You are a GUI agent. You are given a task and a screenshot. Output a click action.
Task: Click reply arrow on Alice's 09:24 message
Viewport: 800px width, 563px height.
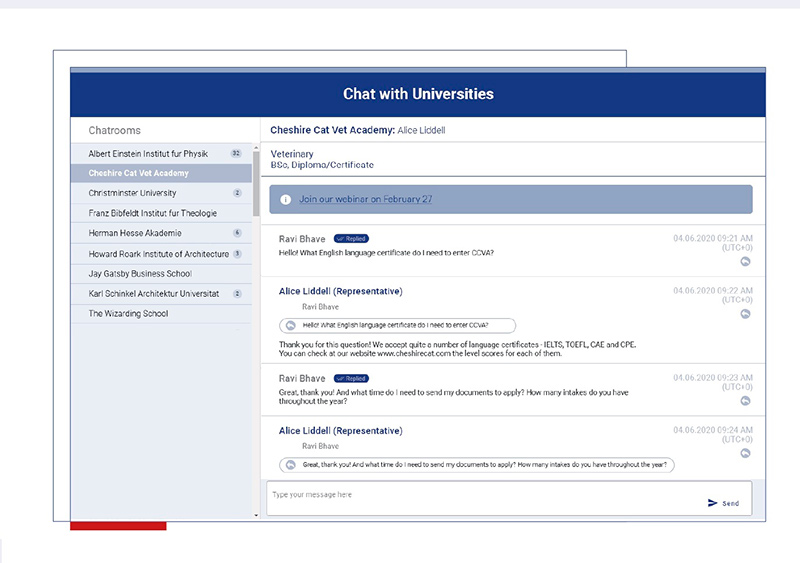point(744,453)
